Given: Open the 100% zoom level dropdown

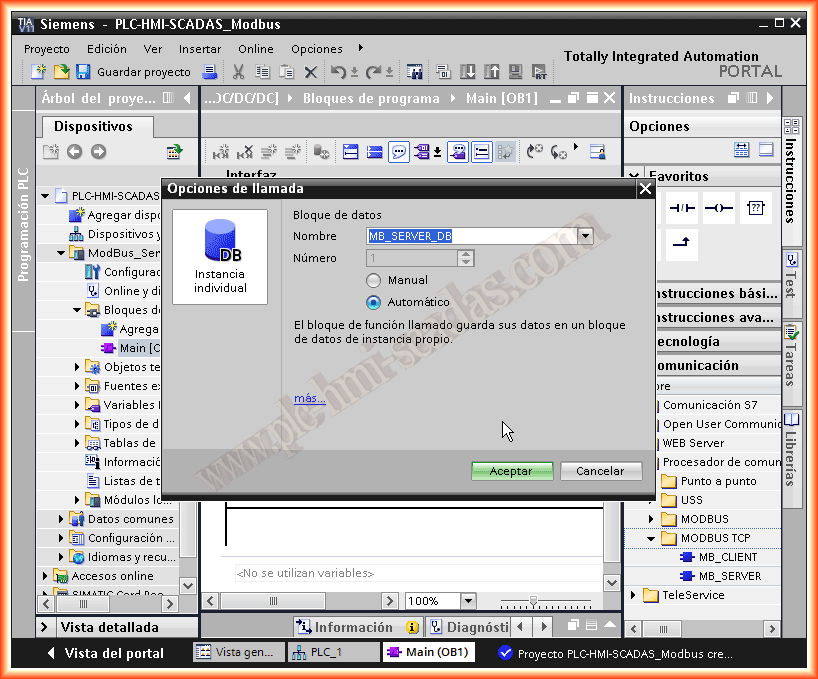Looking at the screenshot, I should (468, 601).
